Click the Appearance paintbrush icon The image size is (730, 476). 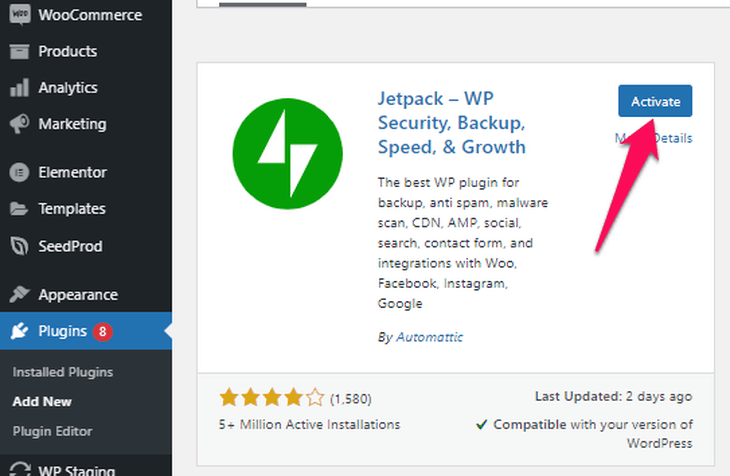18,295
